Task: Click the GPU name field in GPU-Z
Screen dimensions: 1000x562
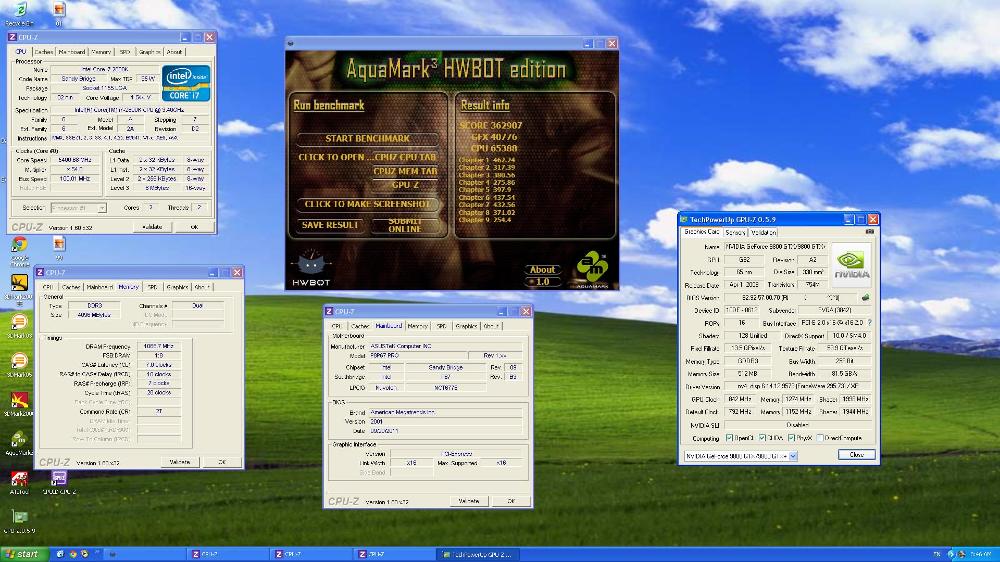Action: (x=776, y=246)
